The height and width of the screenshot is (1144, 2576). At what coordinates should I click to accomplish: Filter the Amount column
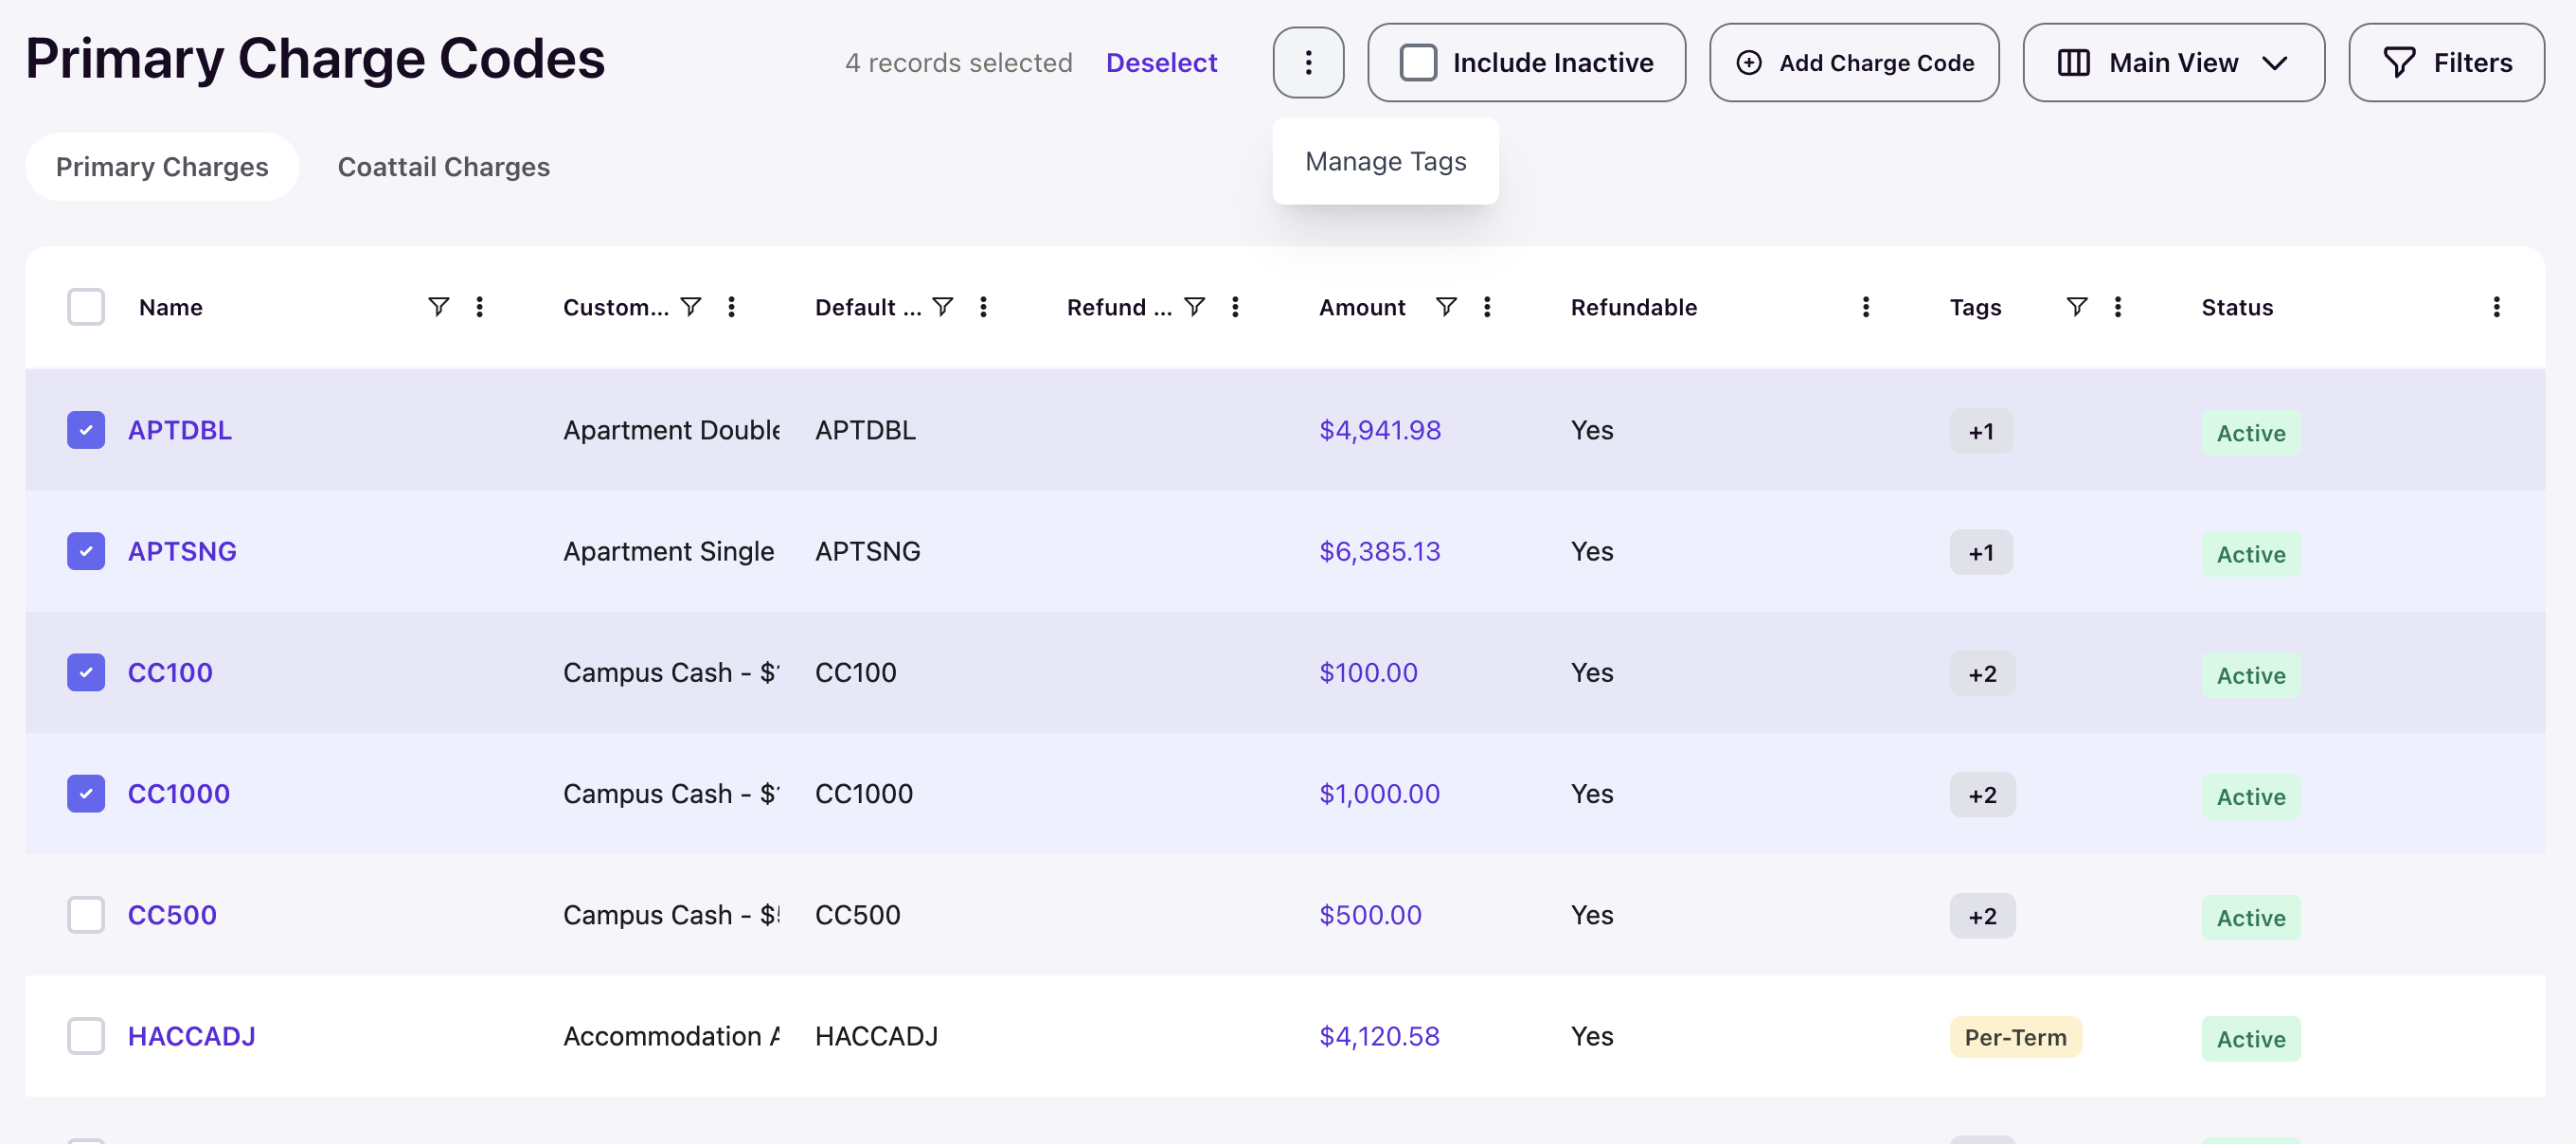click(1446, 306)
